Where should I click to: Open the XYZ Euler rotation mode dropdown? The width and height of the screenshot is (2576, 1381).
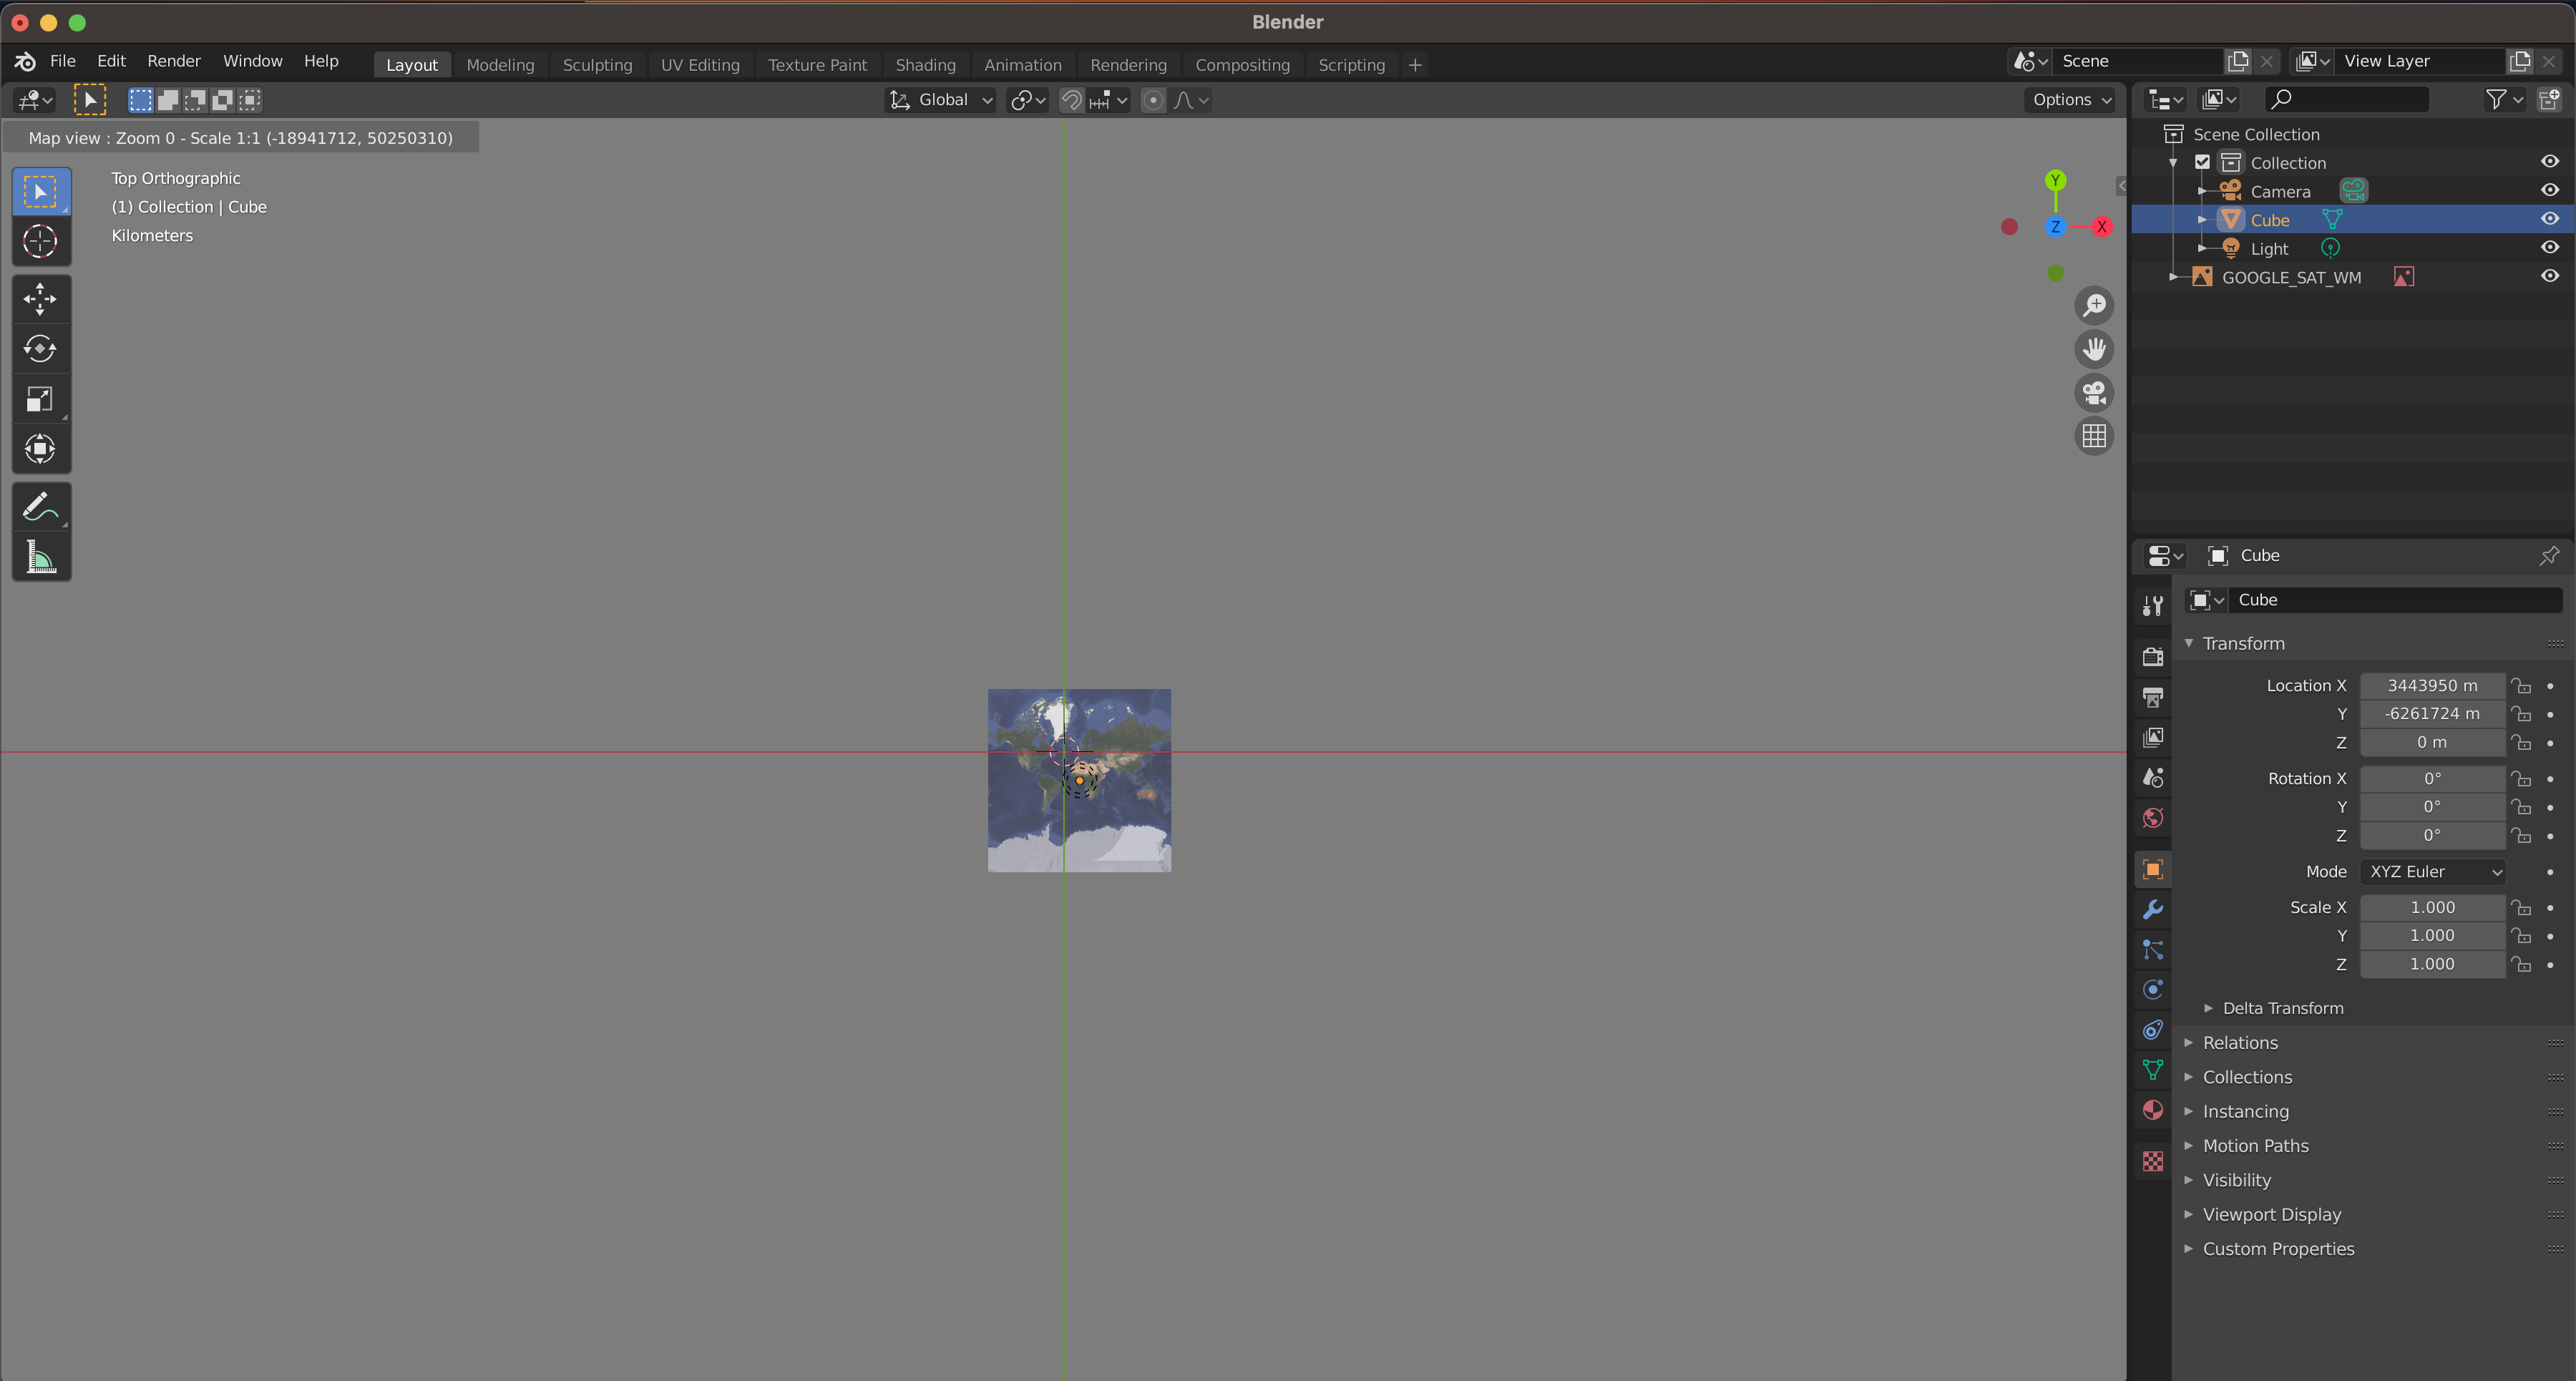click(2432, 871)
